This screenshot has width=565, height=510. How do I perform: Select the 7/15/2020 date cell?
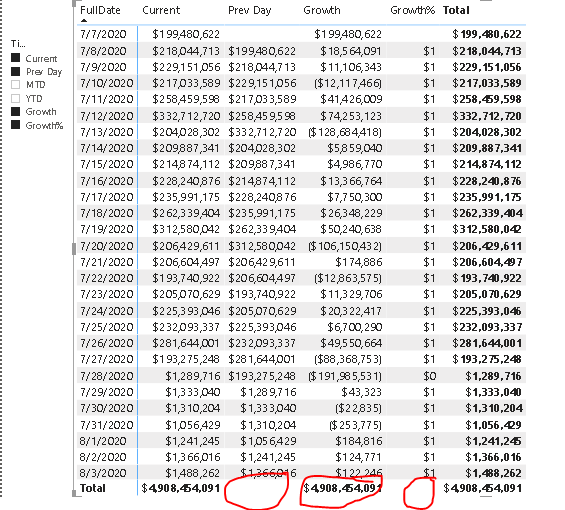[x=107, y=164]
